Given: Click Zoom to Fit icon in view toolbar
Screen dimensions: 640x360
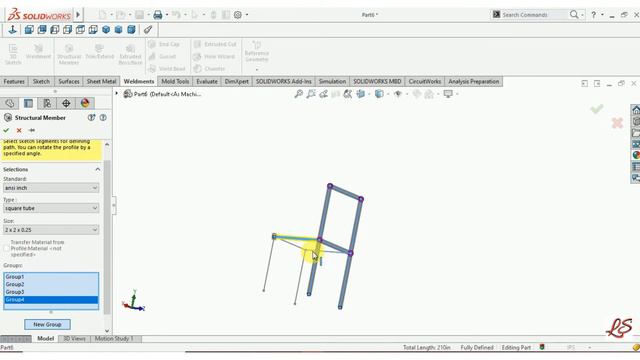Looking at the screenshot, I should tap(298, 94).
